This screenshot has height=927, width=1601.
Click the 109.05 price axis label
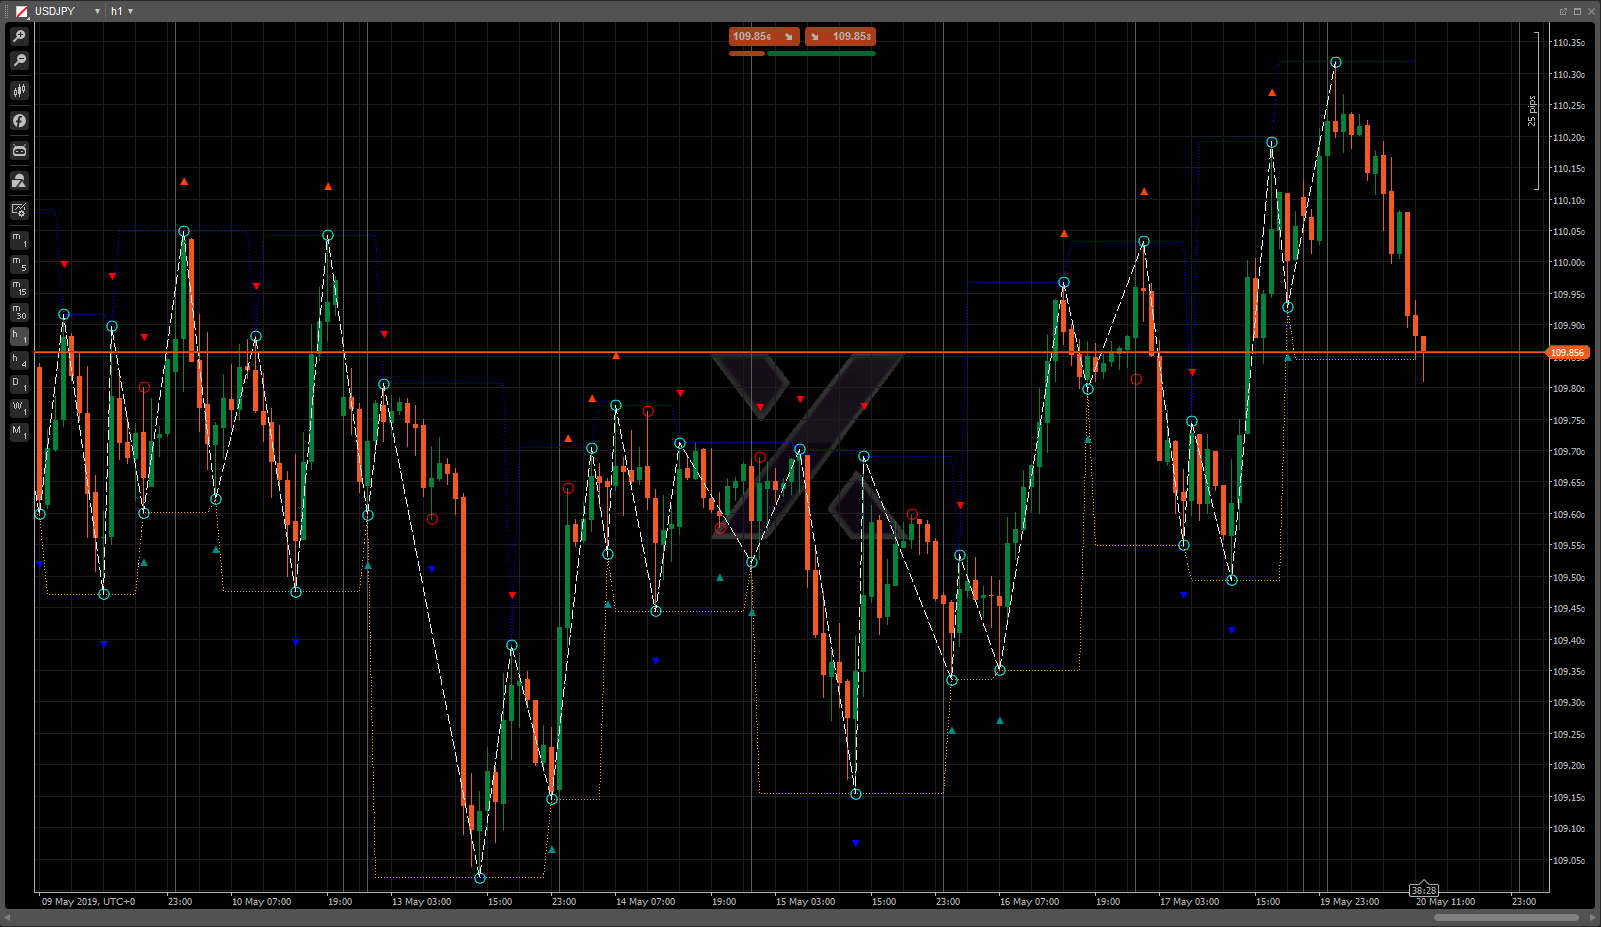pos(1568,860)
